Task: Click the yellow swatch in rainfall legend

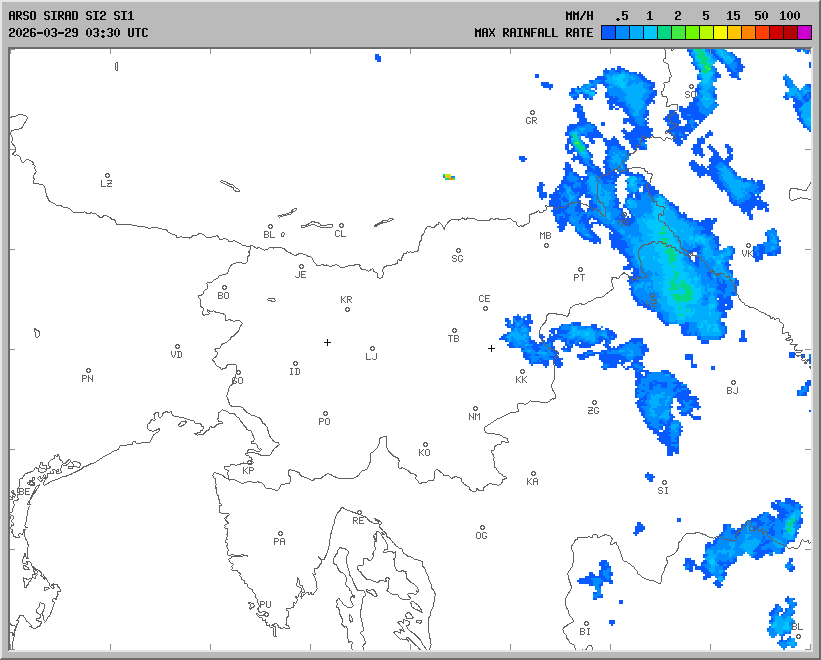Action: coord(721,33)
